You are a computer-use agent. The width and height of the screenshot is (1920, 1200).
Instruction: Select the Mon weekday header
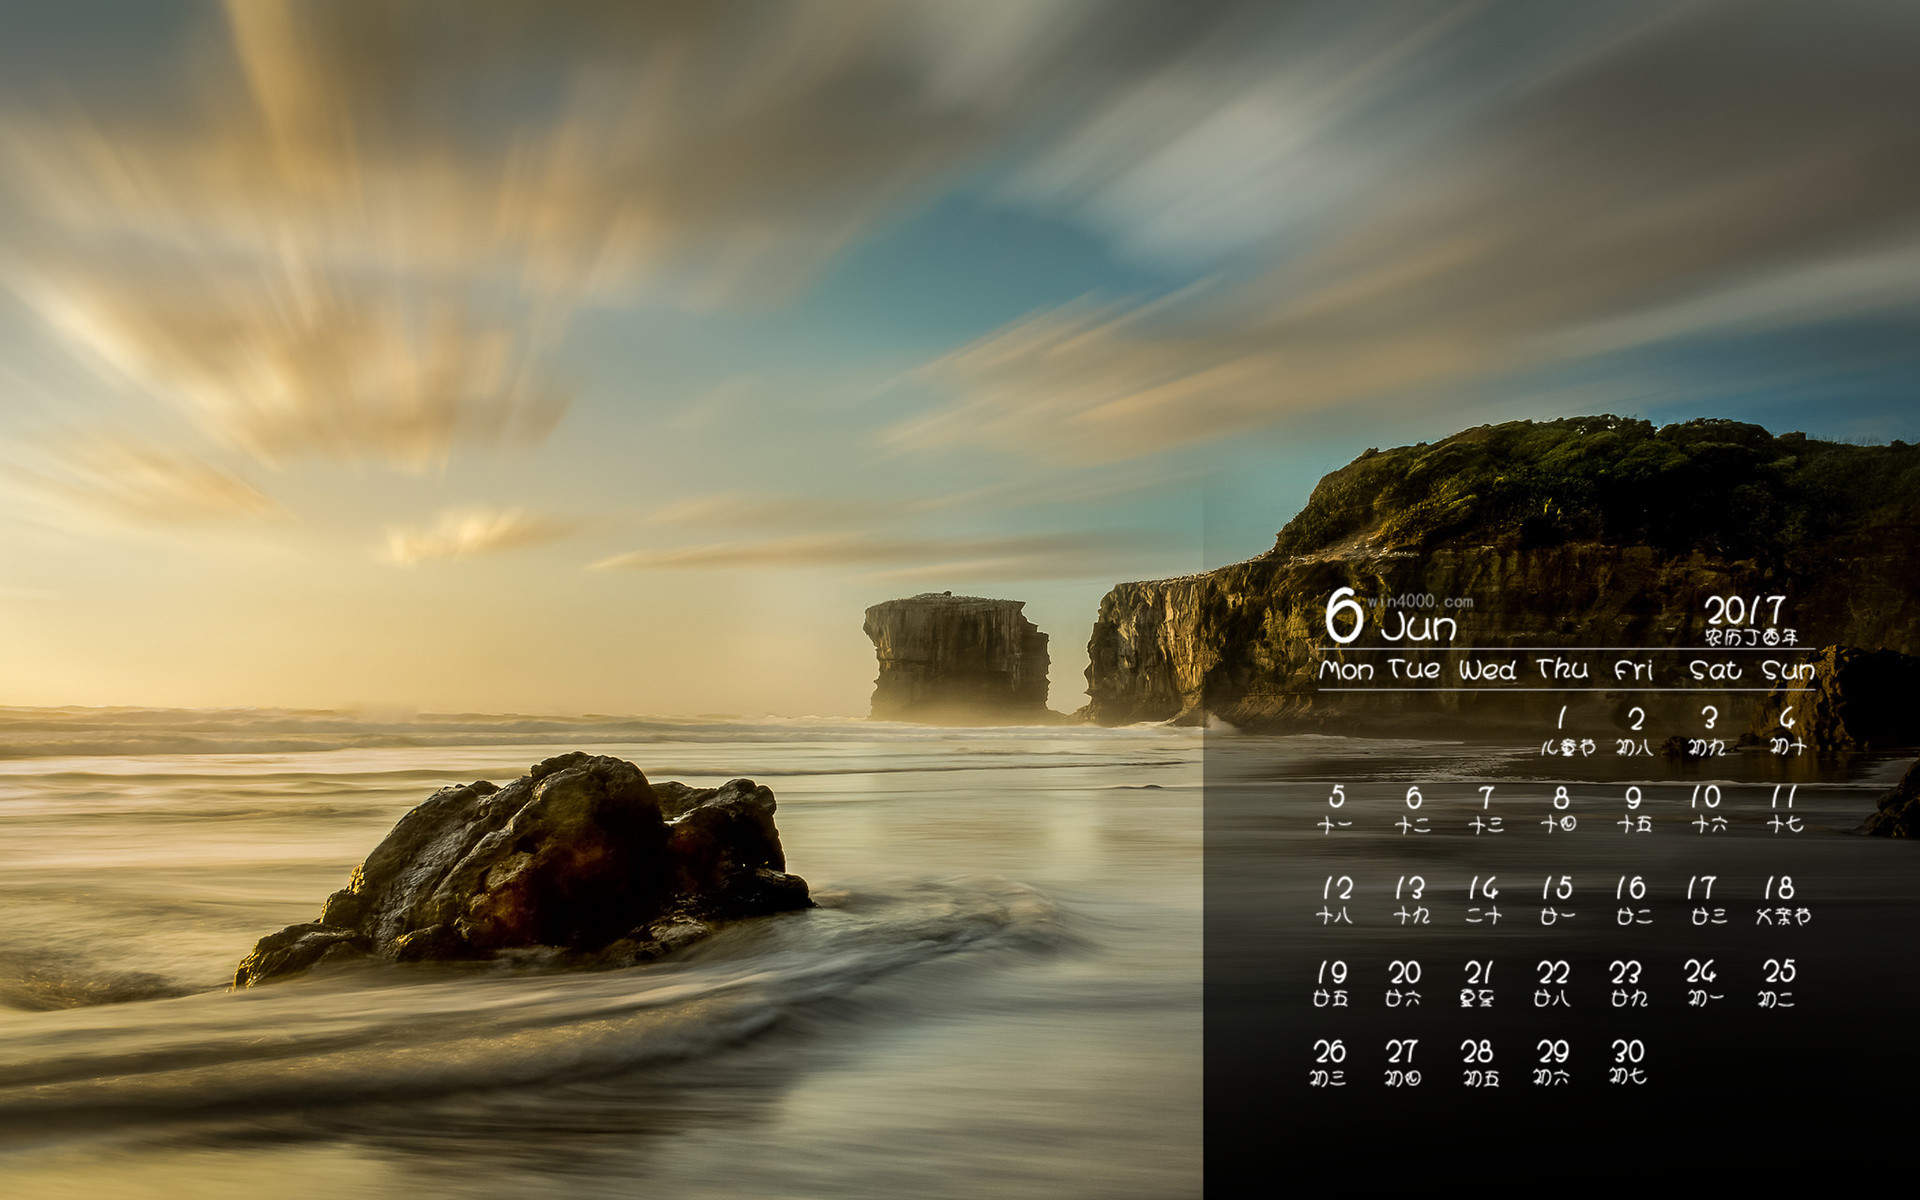tap(1346, 670)
